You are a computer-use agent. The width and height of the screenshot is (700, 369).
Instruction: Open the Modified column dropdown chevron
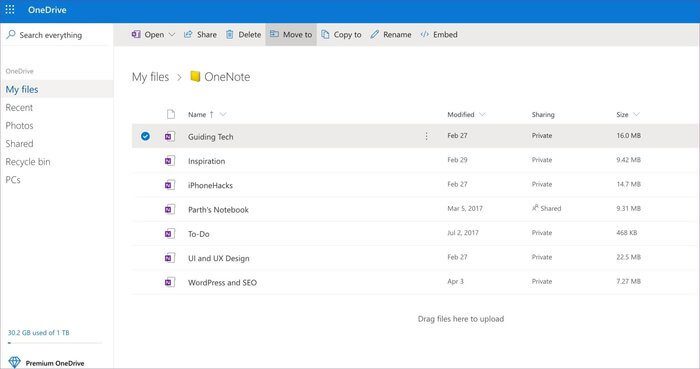[x=482, y=114]
